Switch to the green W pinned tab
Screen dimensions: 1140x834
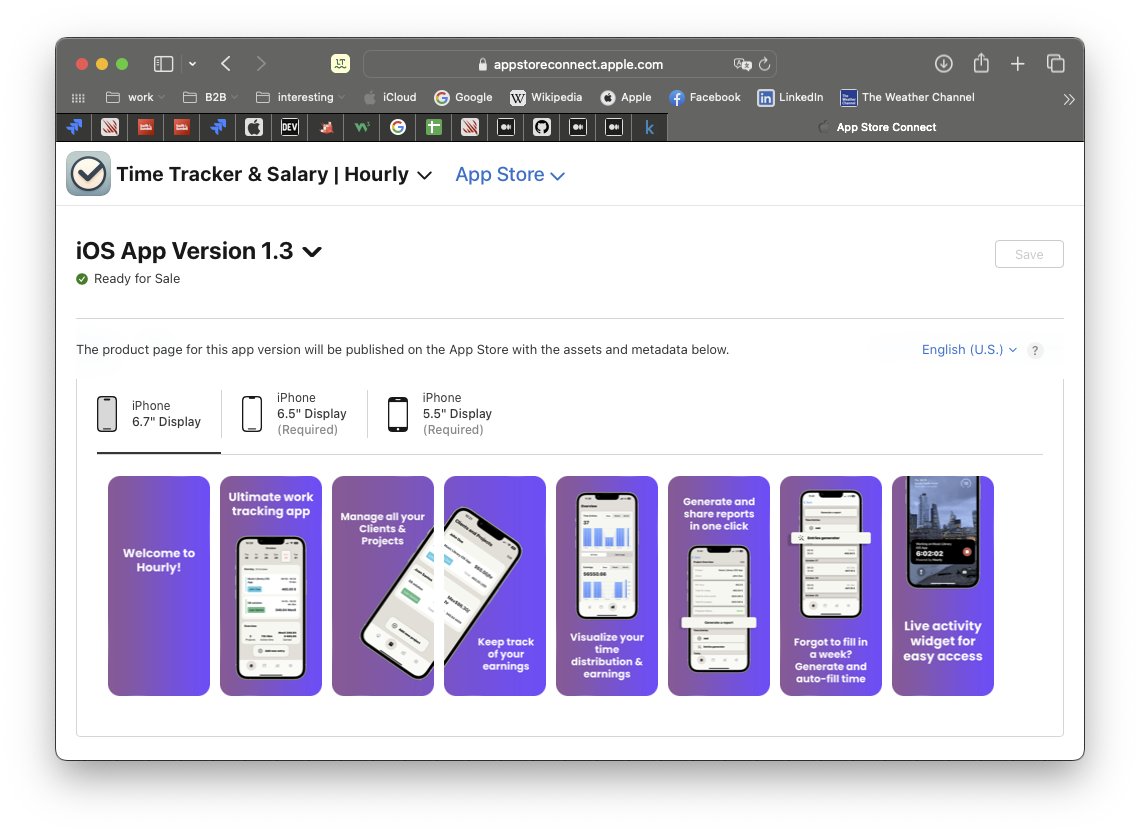pyautogui.click(x=361, y=127)
